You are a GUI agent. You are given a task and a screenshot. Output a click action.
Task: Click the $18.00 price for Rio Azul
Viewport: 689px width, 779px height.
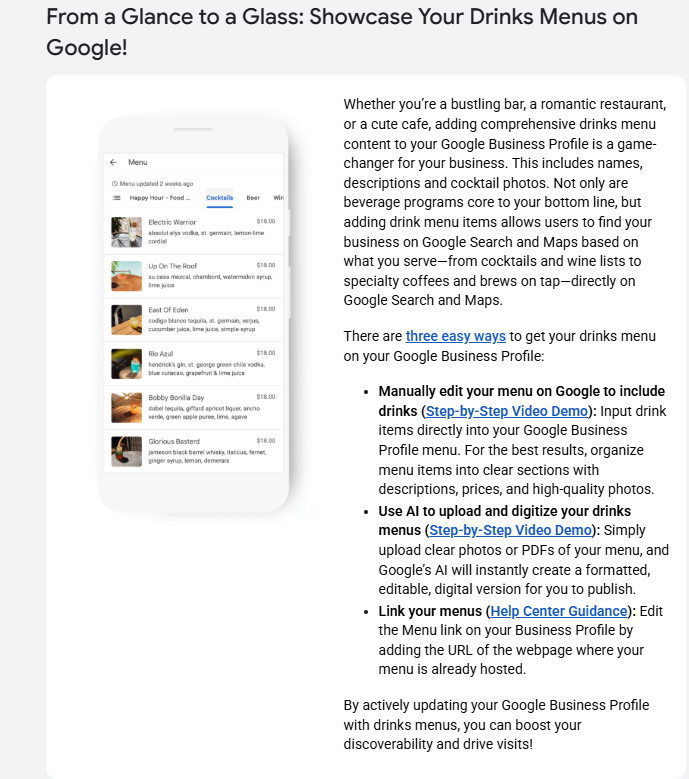(266, 353)
